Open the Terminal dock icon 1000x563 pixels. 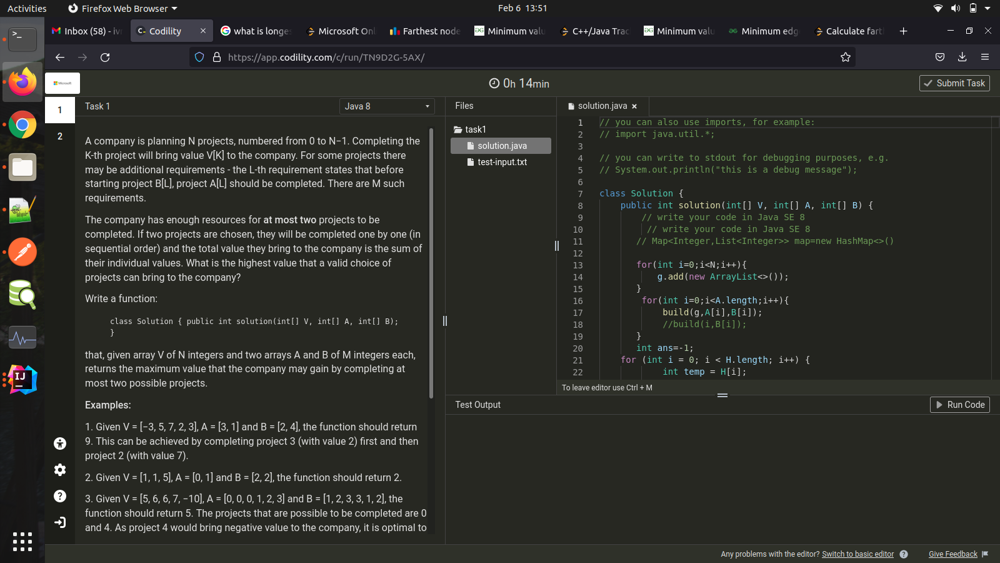coord(22,39)
